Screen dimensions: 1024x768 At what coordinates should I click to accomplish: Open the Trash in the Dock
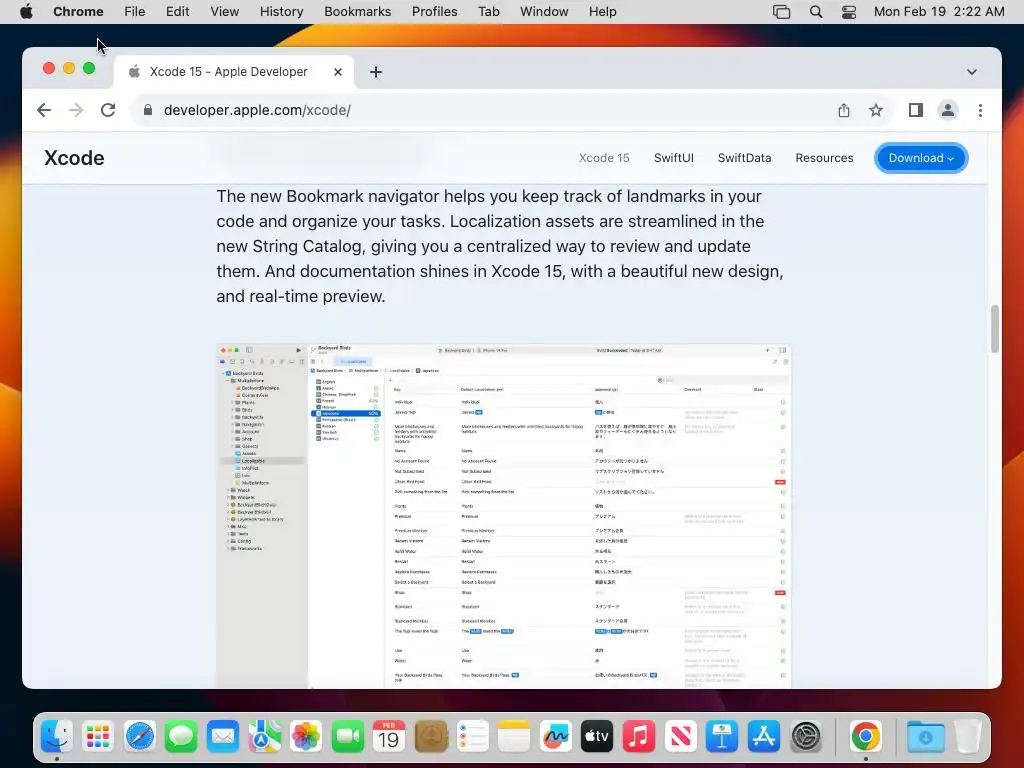(968, 737)
